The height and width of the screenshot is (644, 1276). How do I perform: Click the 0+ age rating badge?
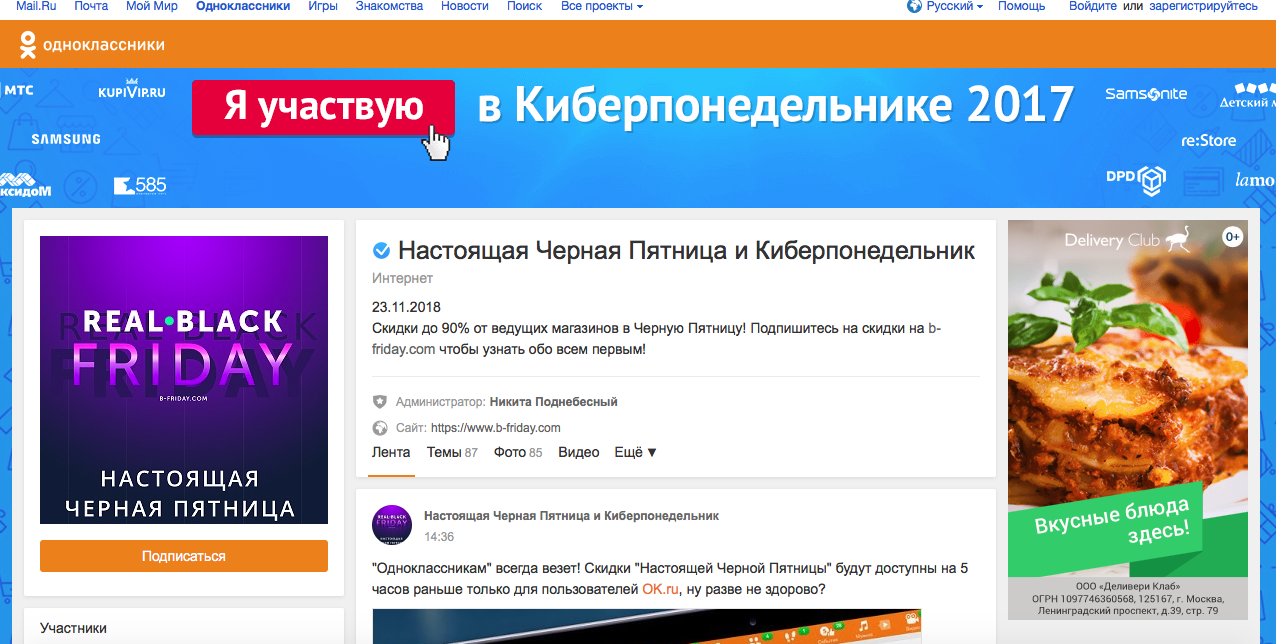(1232, 237)
